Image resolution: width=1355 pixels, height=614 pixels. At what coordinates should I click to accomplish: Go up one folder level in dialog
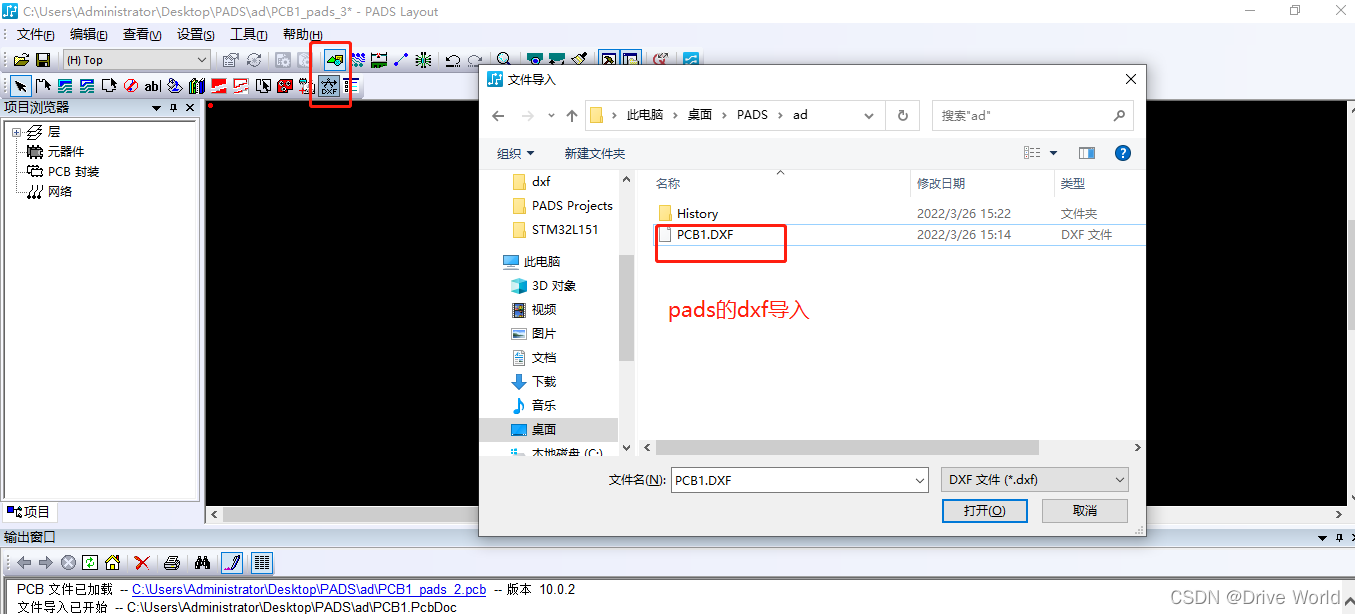coord(572,115)
